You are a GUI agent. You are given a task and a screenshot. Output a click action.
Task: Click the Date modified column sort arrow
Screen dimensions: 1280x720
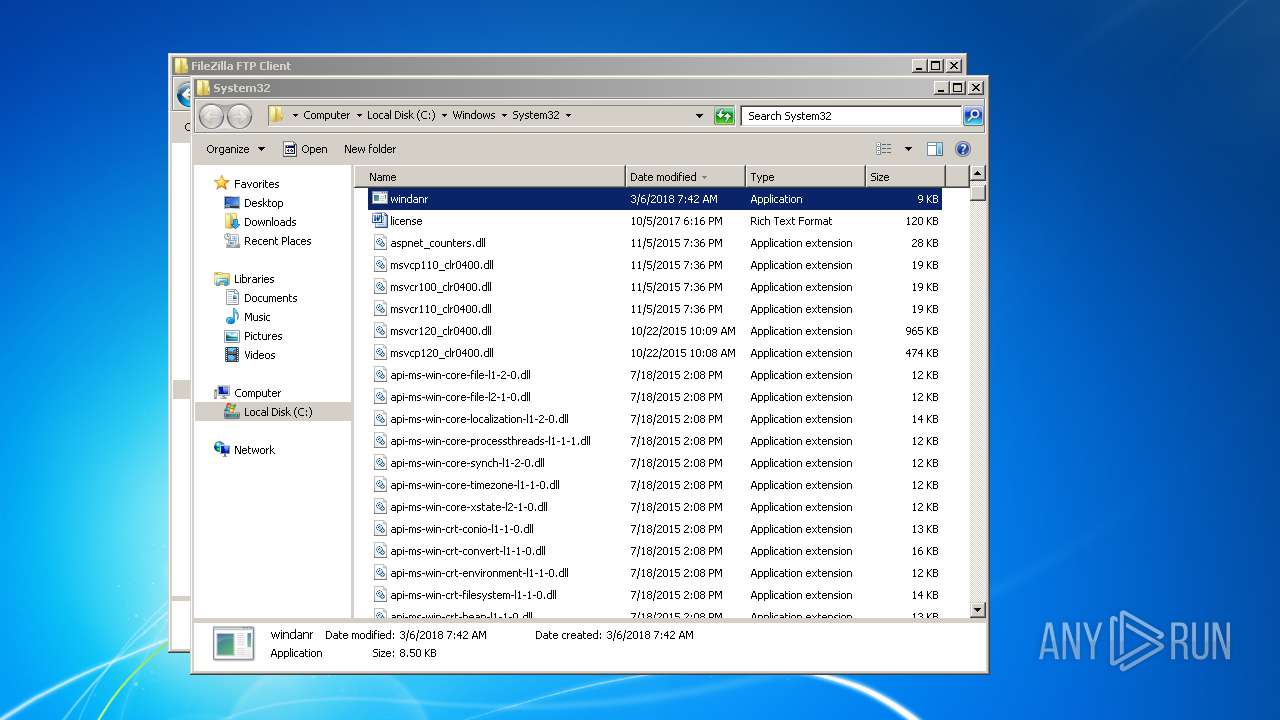(x=705, y=177)
